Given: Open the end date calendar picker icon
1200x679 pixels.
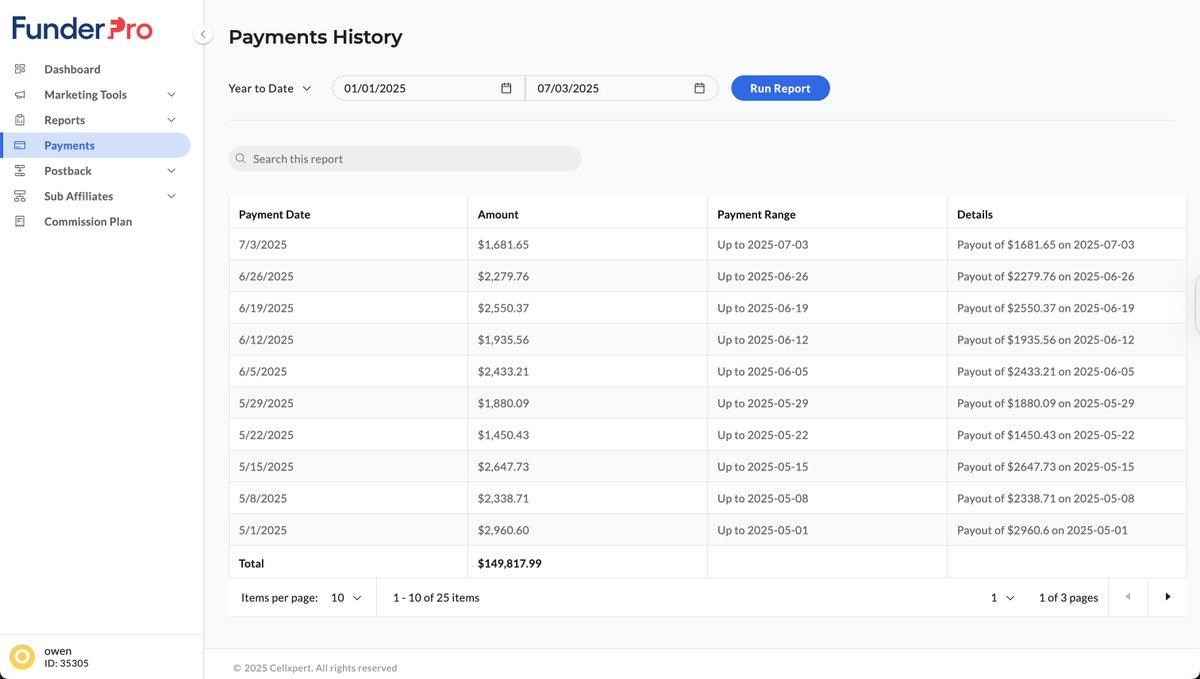Looking at the screenshot, I should pyautogui.click(x=699, y=88).
